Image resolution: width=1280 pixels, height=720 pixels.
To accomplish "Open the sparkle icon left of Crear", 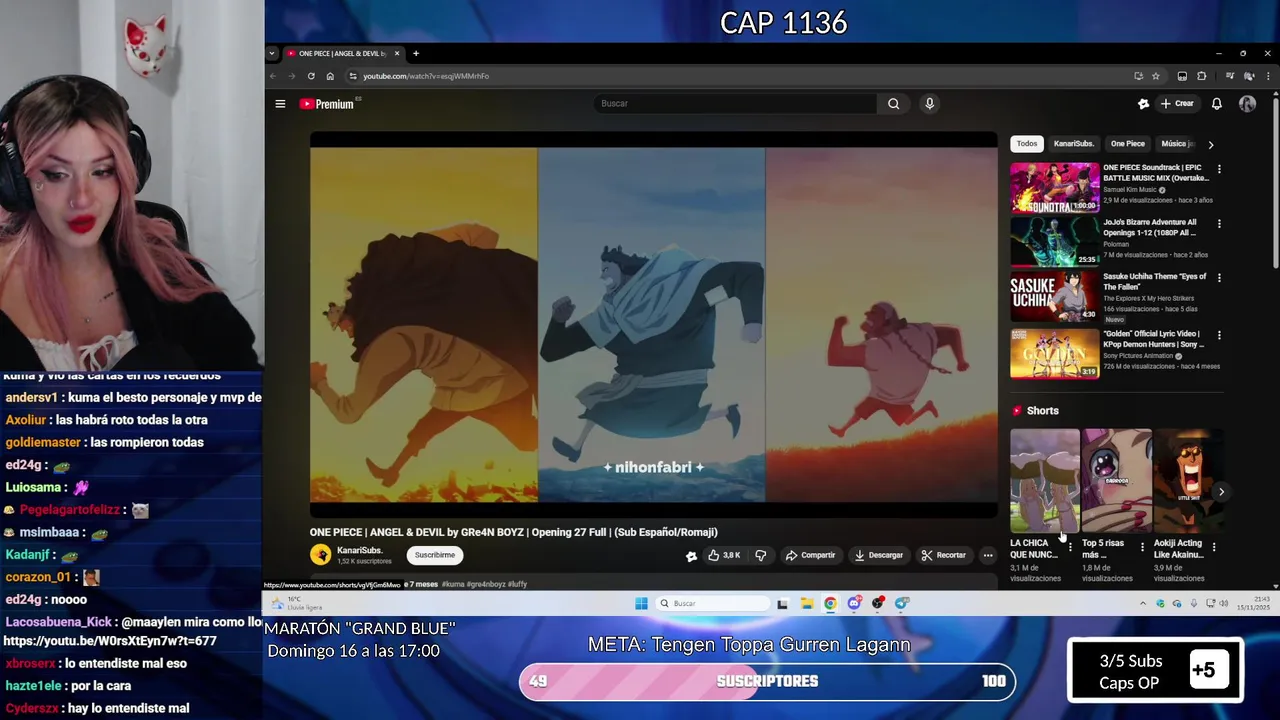I will [x=1144, y=104].
